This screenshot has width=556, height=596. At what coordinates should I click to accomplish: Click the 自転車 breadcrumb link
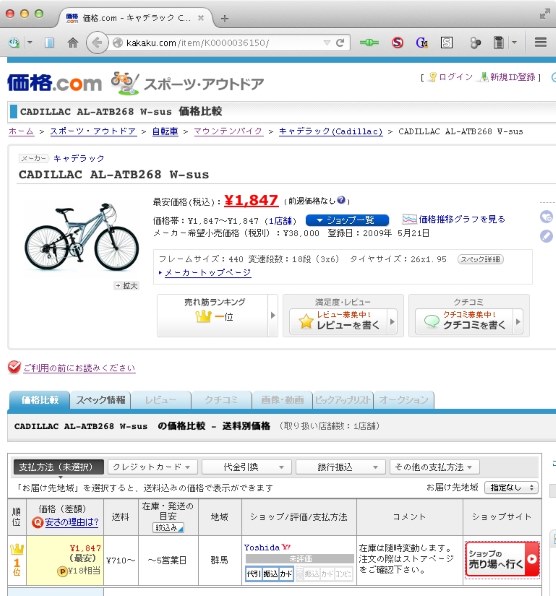(165, 132)
